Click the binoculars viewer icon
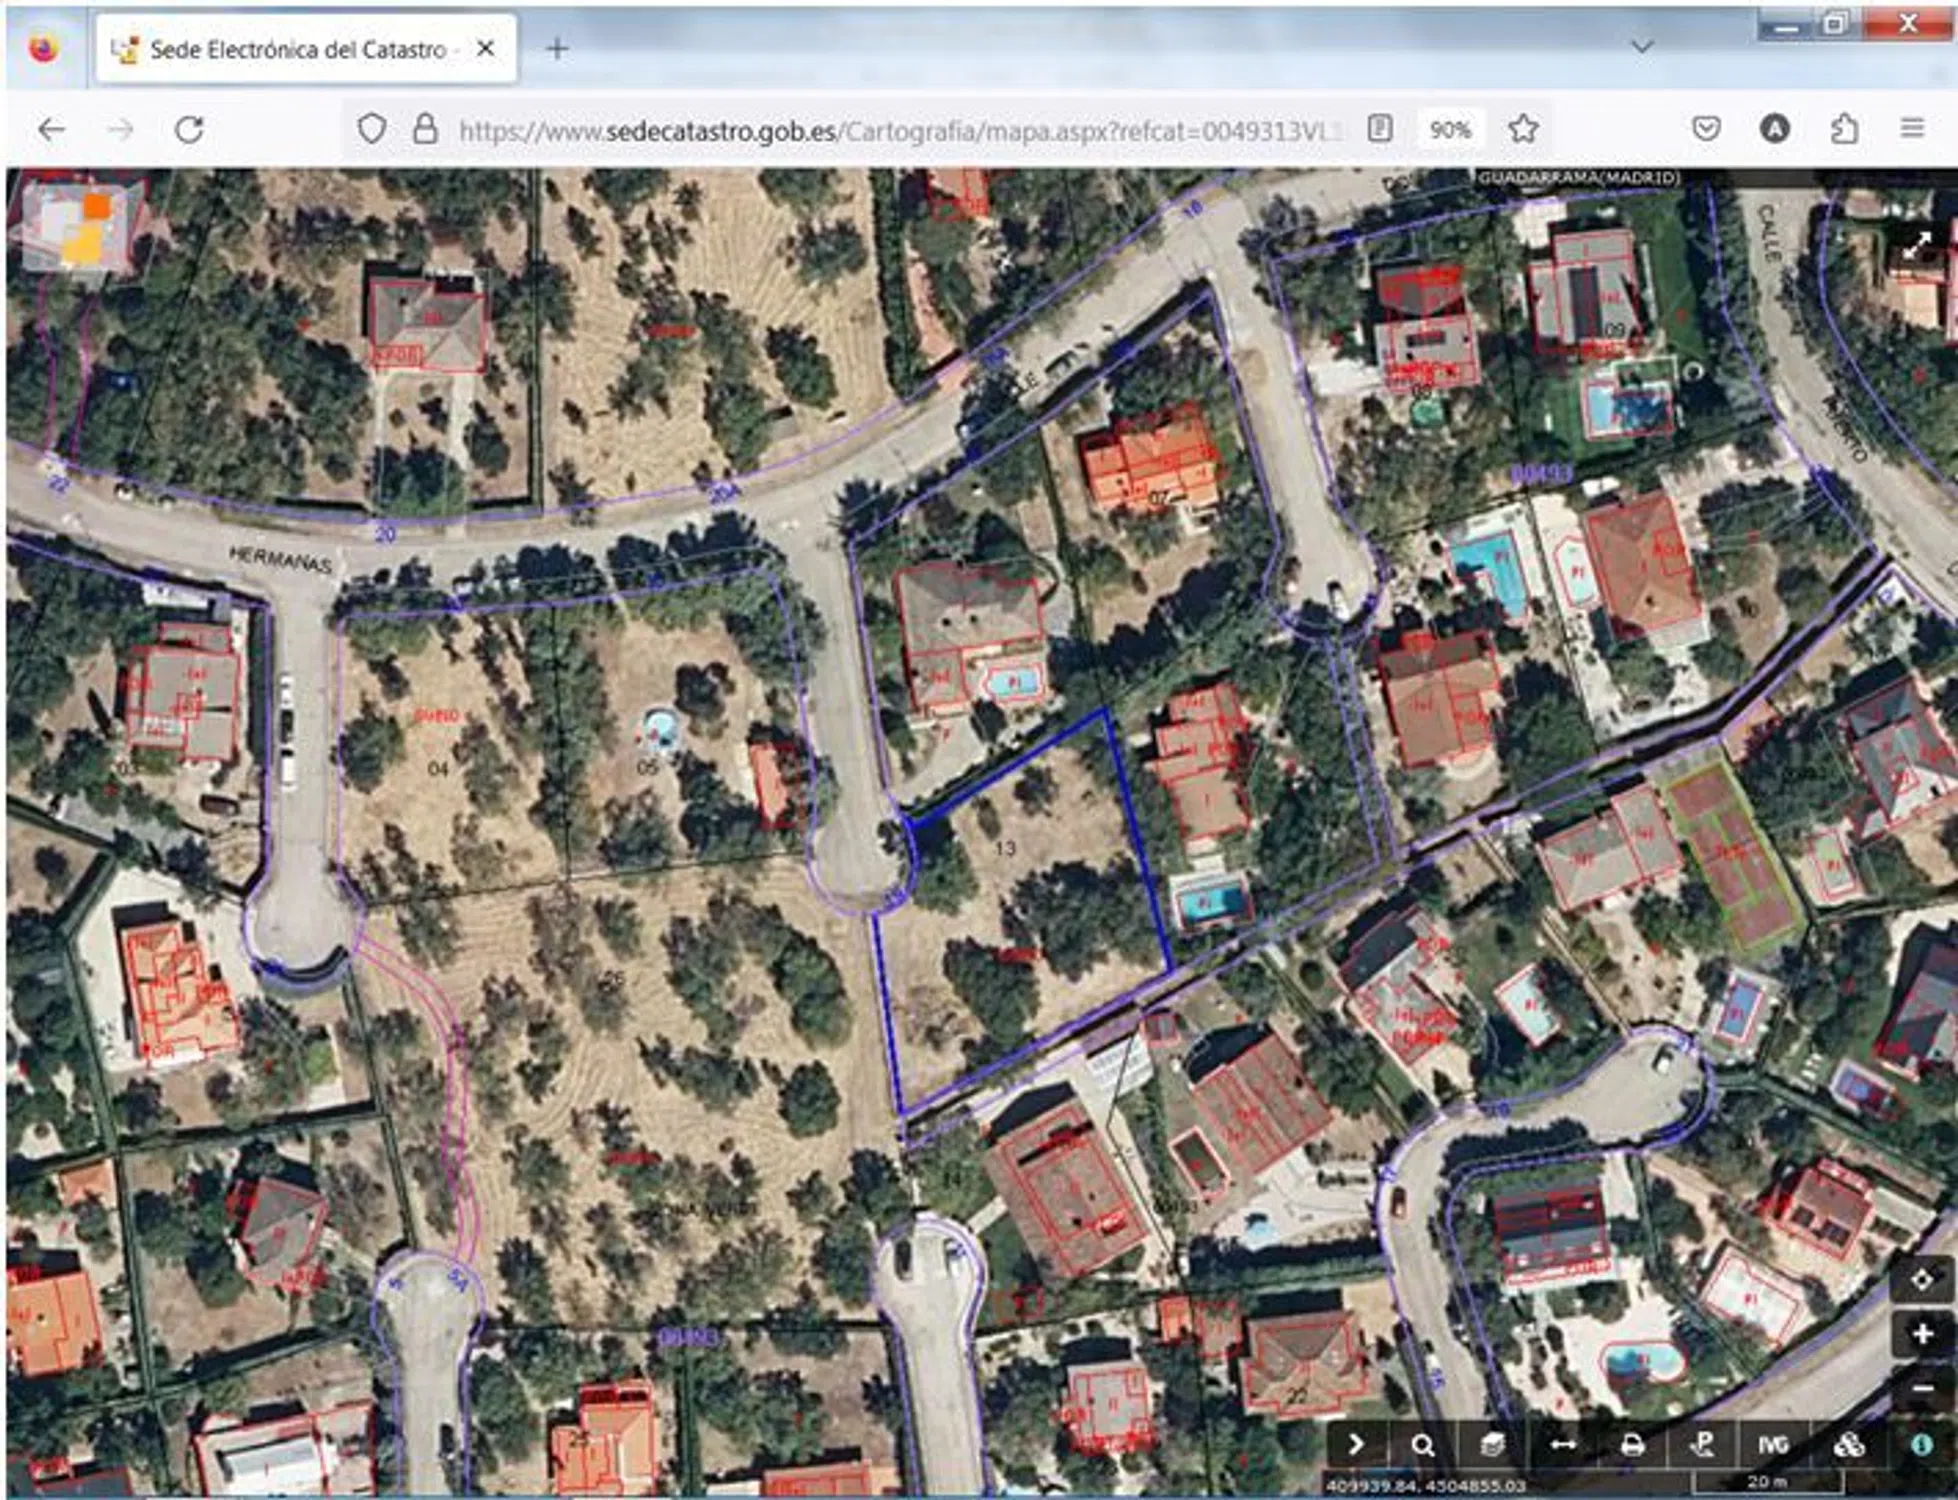Screen dimensions: 1958x1500 coord(1849,1445)
